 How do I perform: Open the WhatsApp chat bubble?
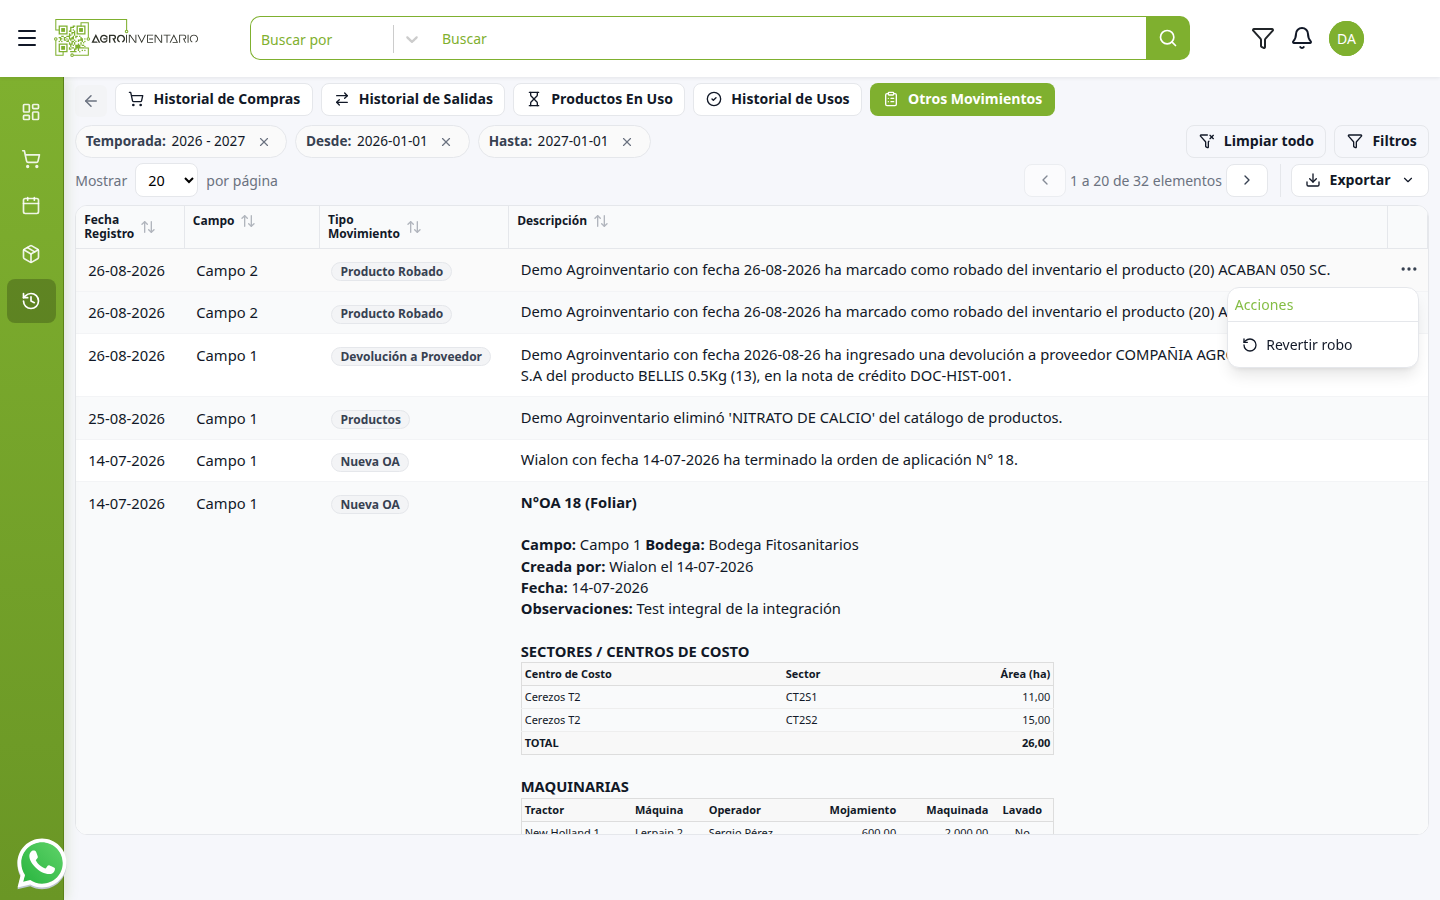click(x=41, y=863)
